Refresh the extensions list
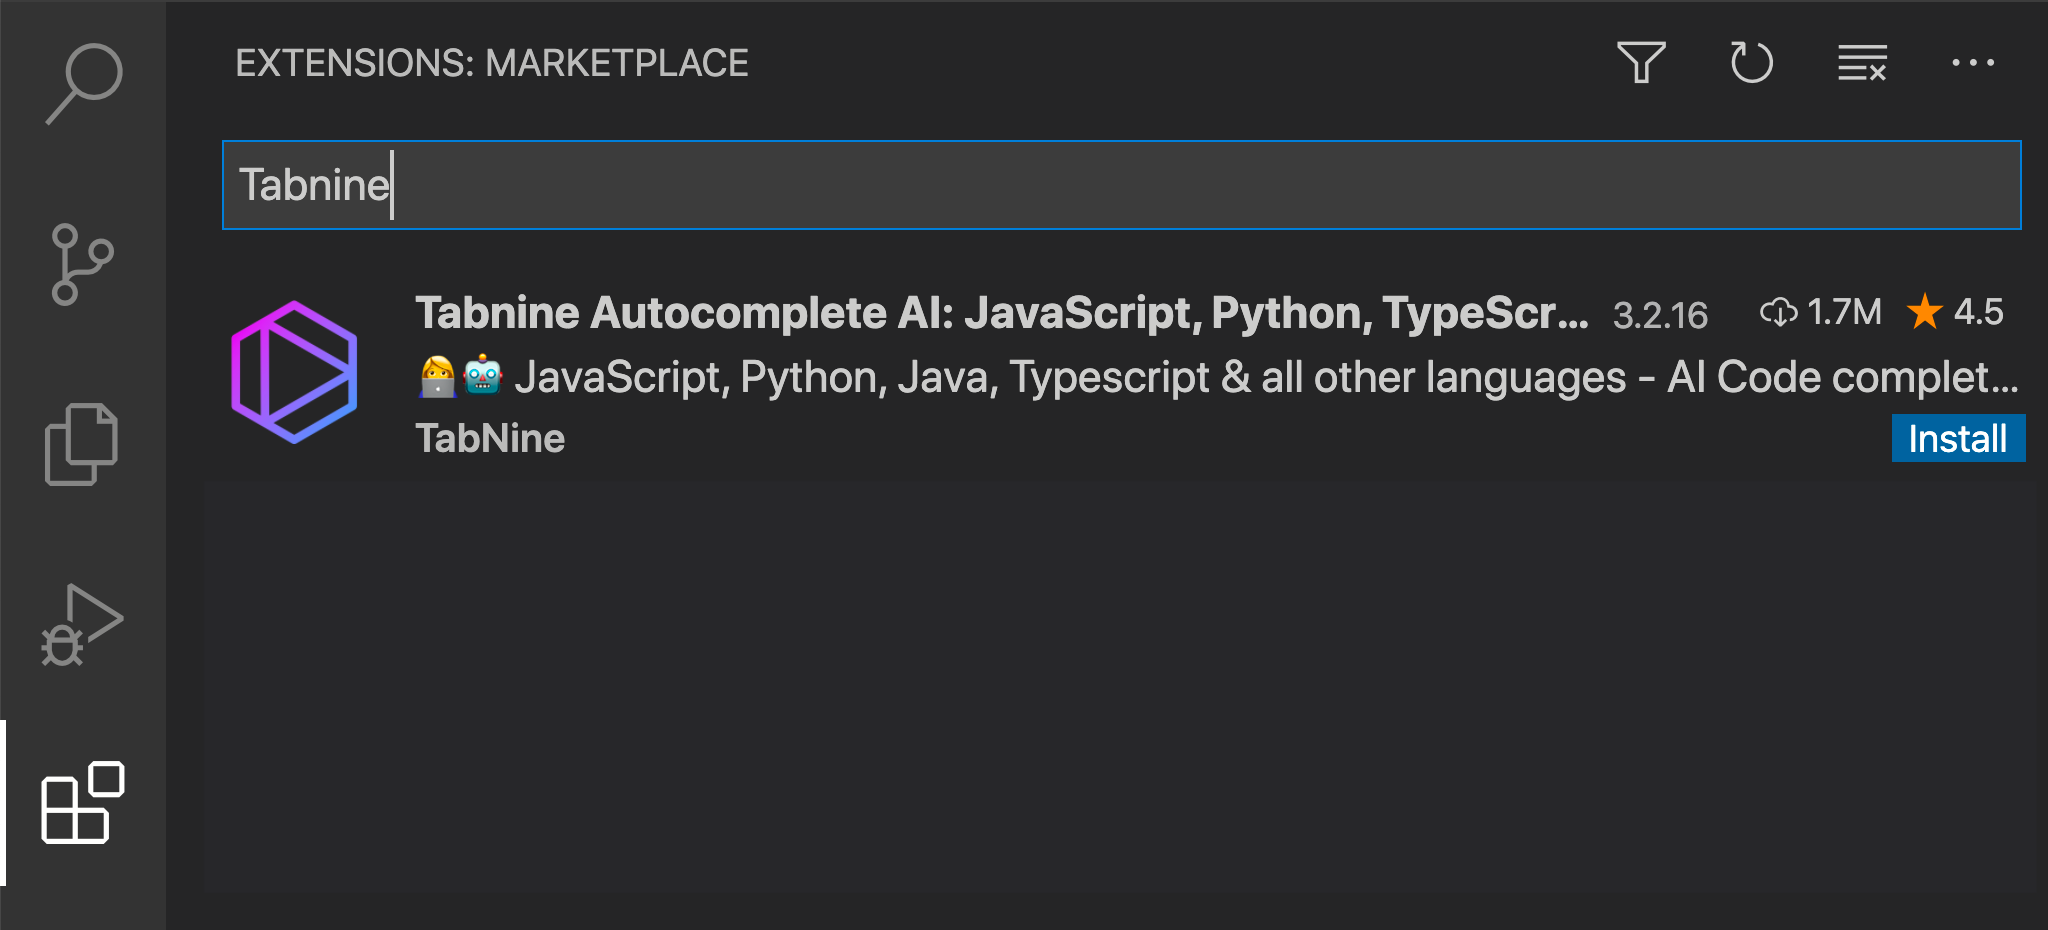Viewport: 2048px width, 930px height. (1751, 63)
